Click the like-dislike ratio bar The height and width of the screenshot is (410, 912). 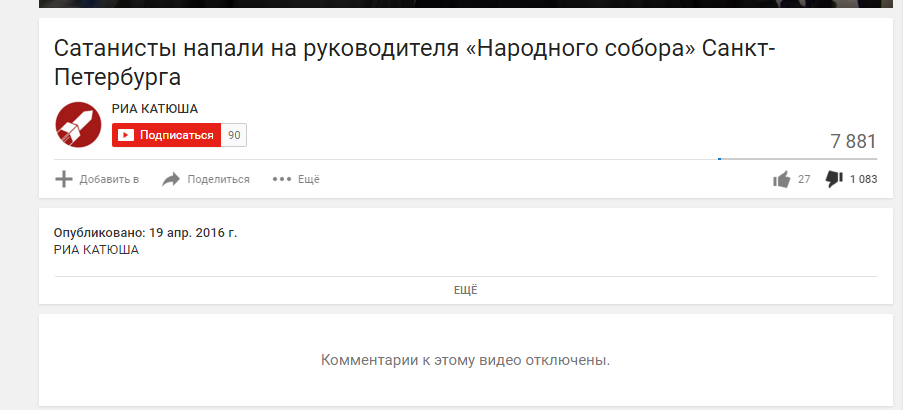coord(797,159)
